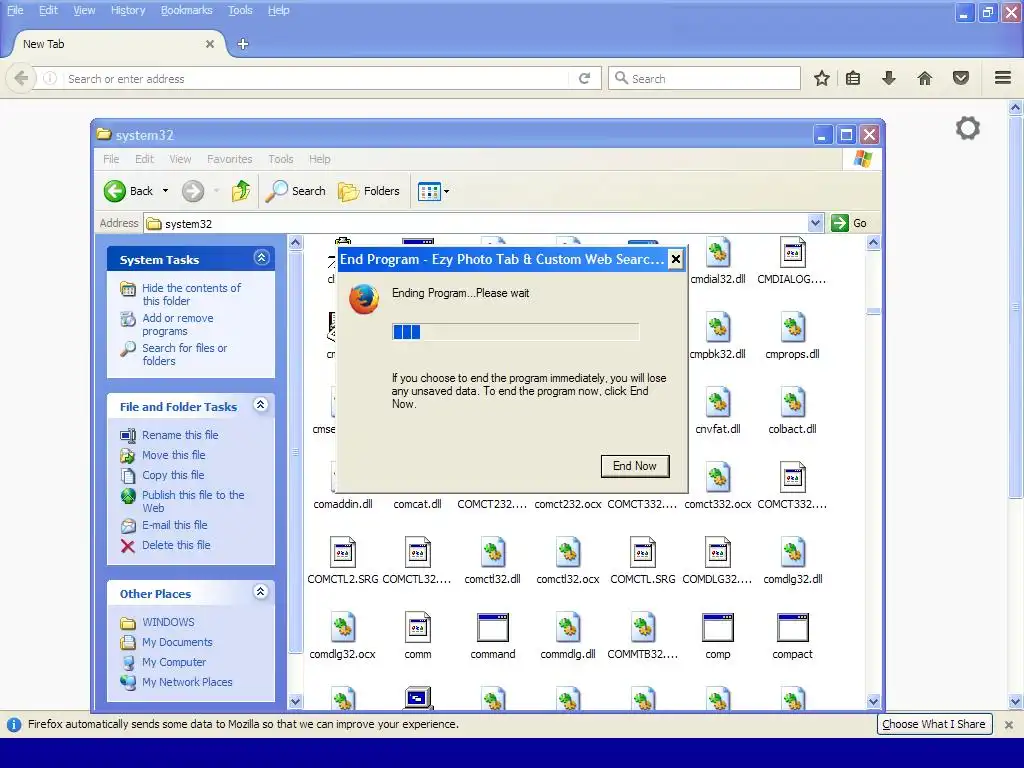Click Rename this file link
This screenshot has width=1024, height=768.
tap(180, 435)
